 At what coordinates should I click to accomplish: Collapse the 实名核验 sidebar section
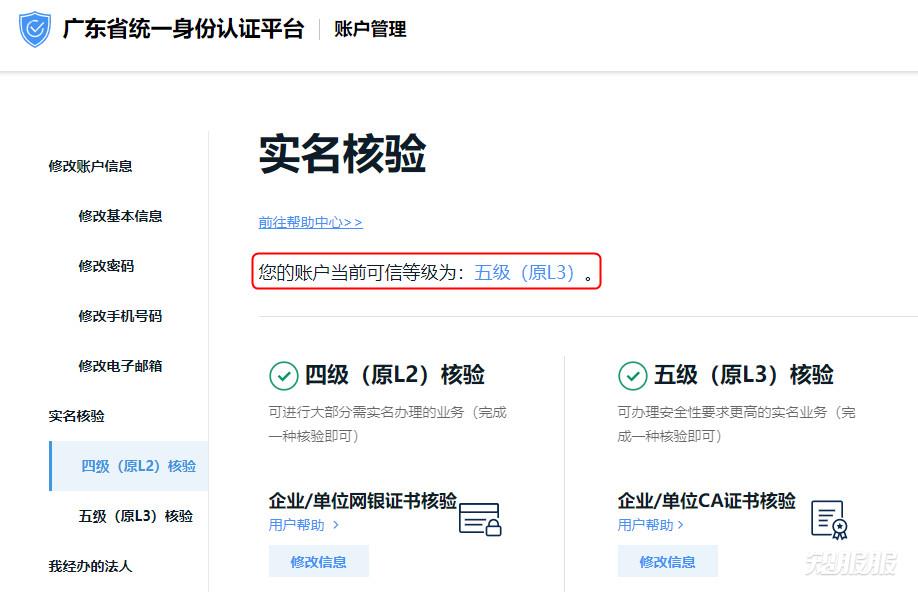[77, 416]
